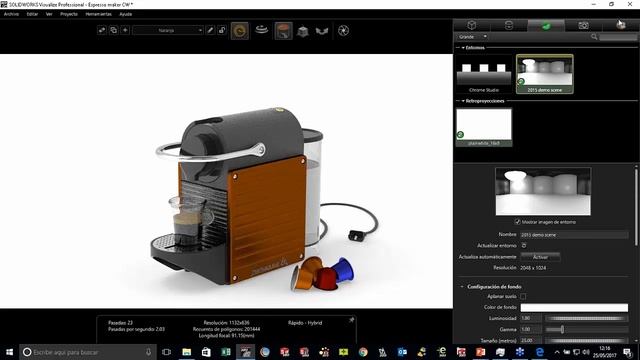Click the Tamaño (metros) value field
Viewport: 640px width, 360px height.
pos(531,340)
